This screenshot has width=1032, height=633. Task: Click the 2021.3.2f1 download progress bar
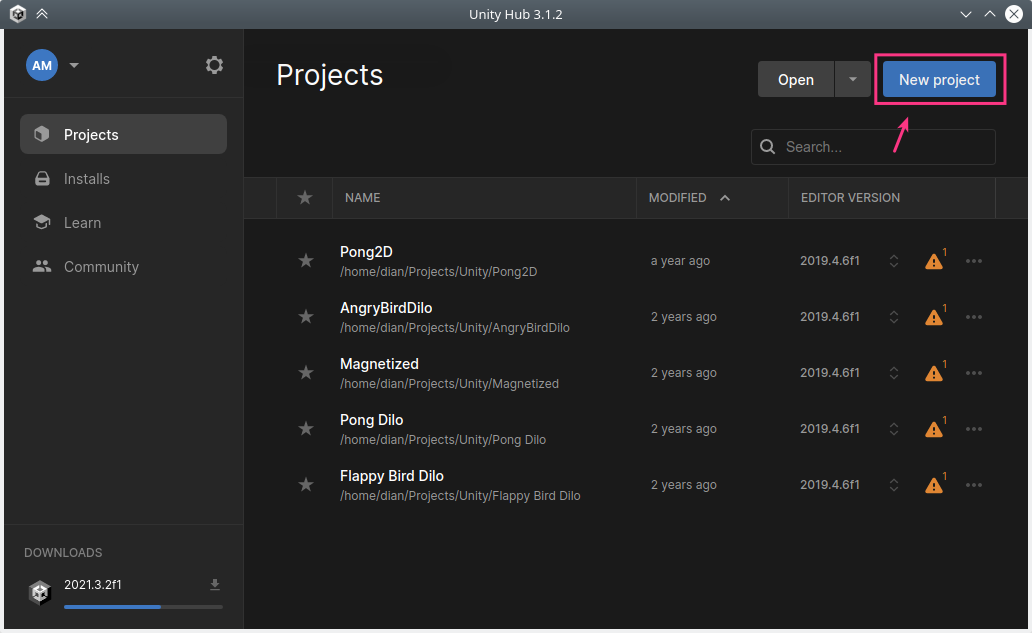click(x=143, y=607)
